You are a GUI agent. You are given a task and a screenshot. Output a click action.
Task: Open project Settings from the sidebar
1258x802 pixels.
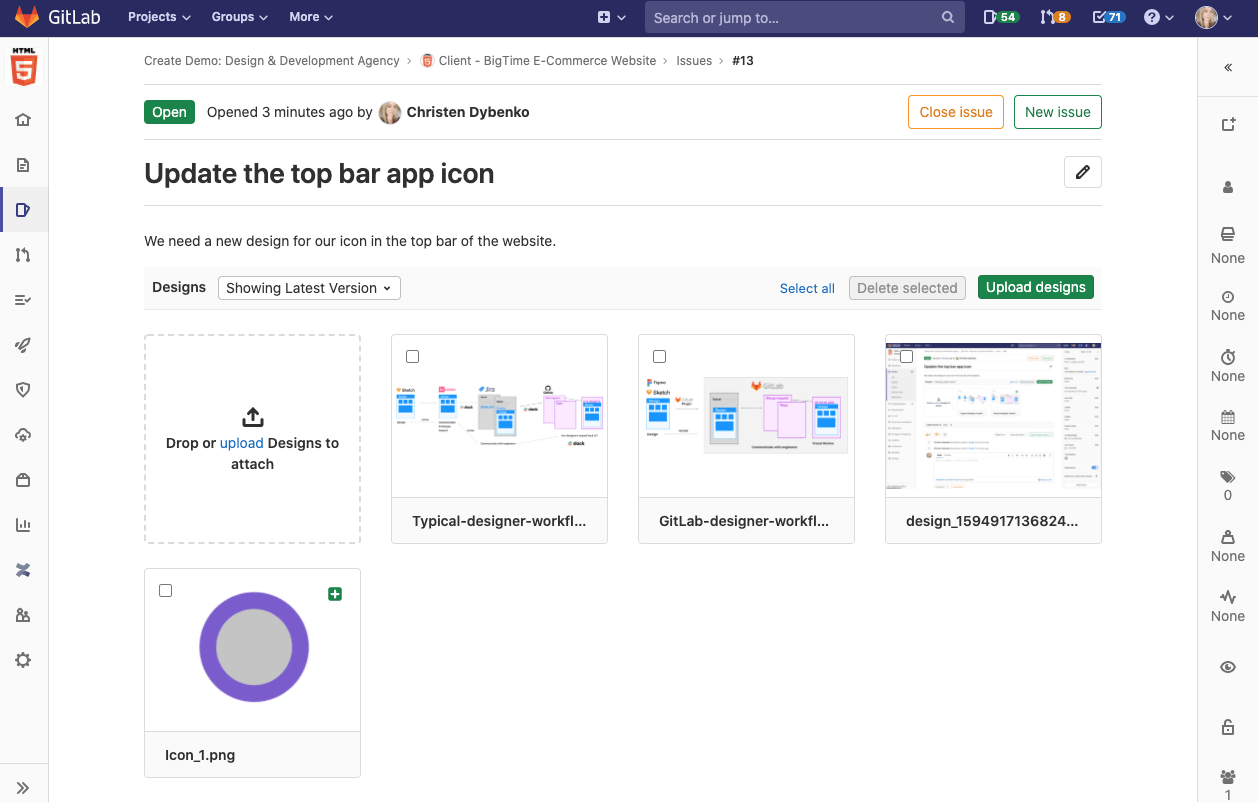click(x=23, y=659)
